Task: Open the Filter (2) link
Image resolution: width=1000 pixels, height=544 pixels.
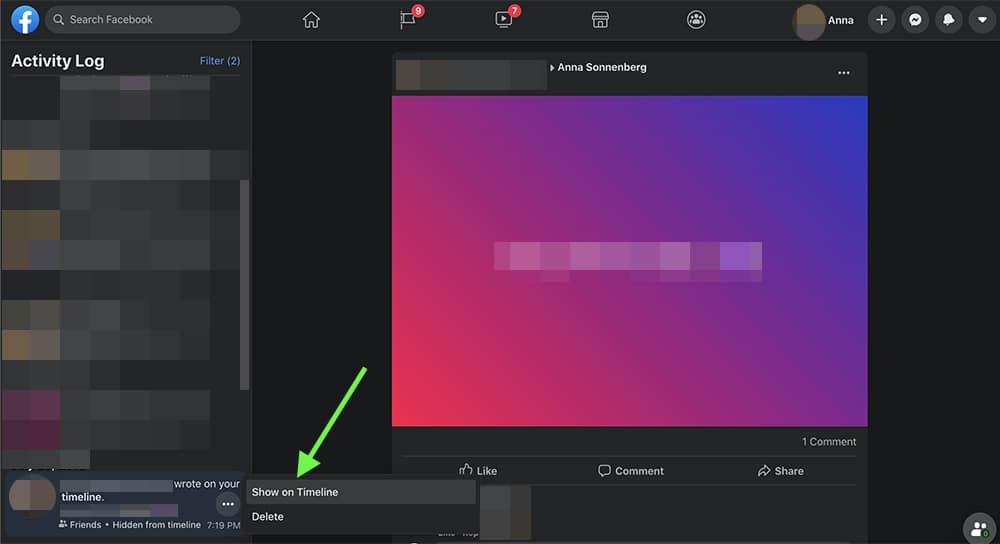Action: click(x=220, y=61)
